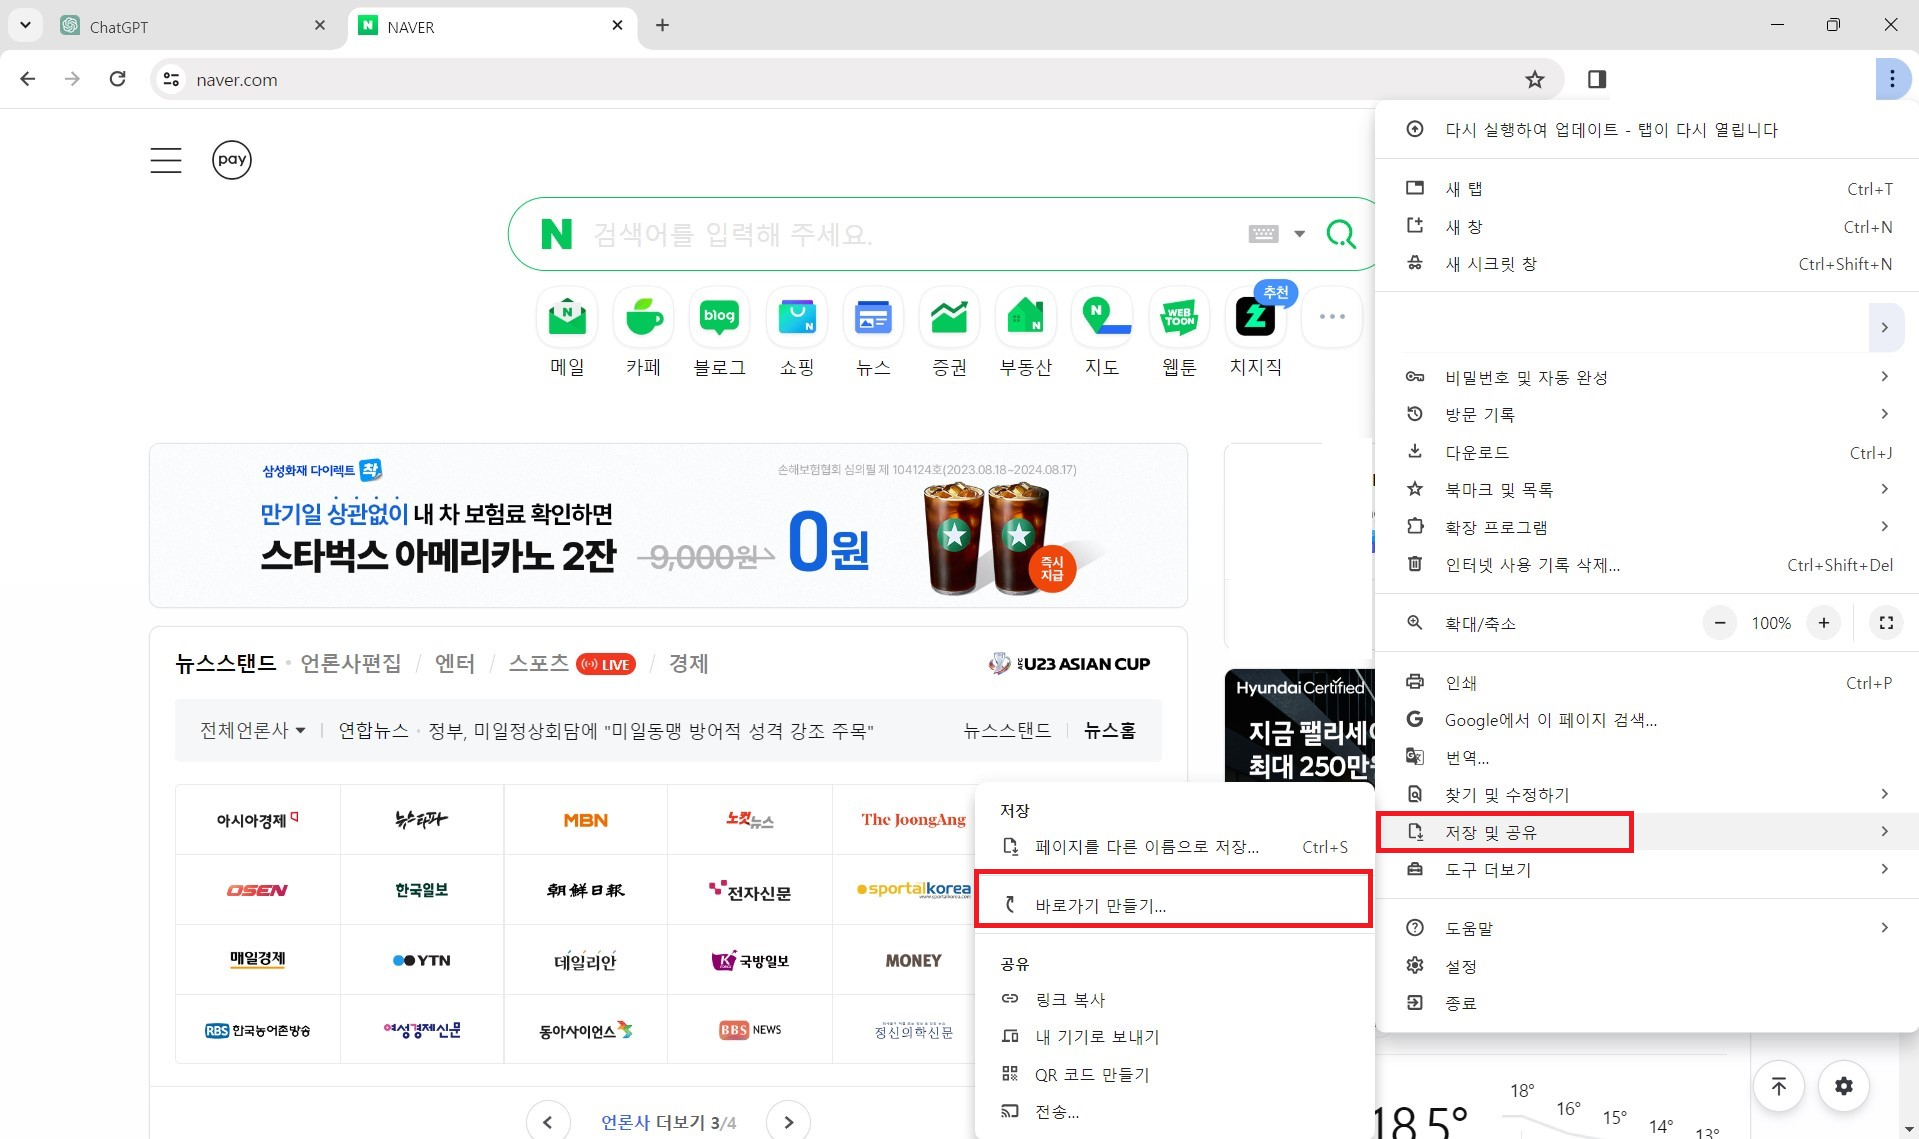This screenshot has height=1139, width=1919.
Task: Open the 웹툰 shortcut icon
Action: [1179, 317]
